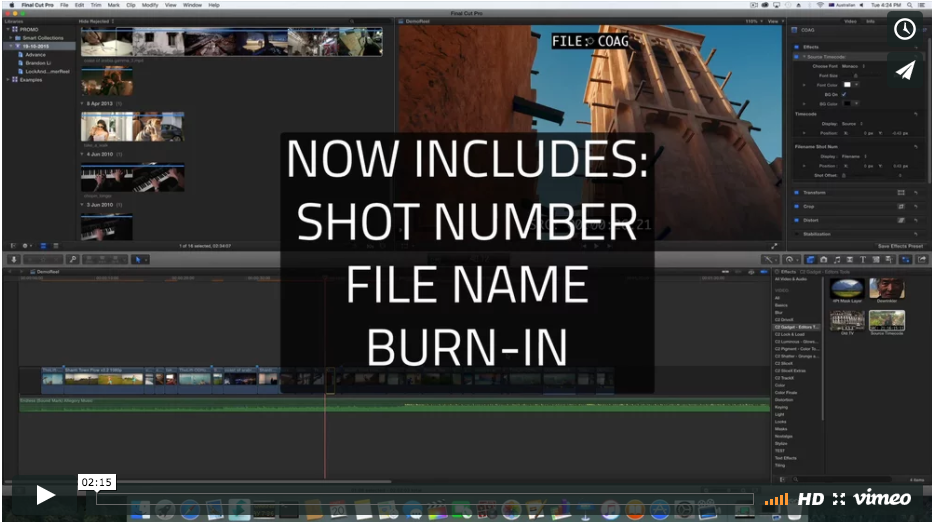Adjust the Vimeo volume bars
Viewport: 932px width, 522px height.
click(x=776, y=499)
